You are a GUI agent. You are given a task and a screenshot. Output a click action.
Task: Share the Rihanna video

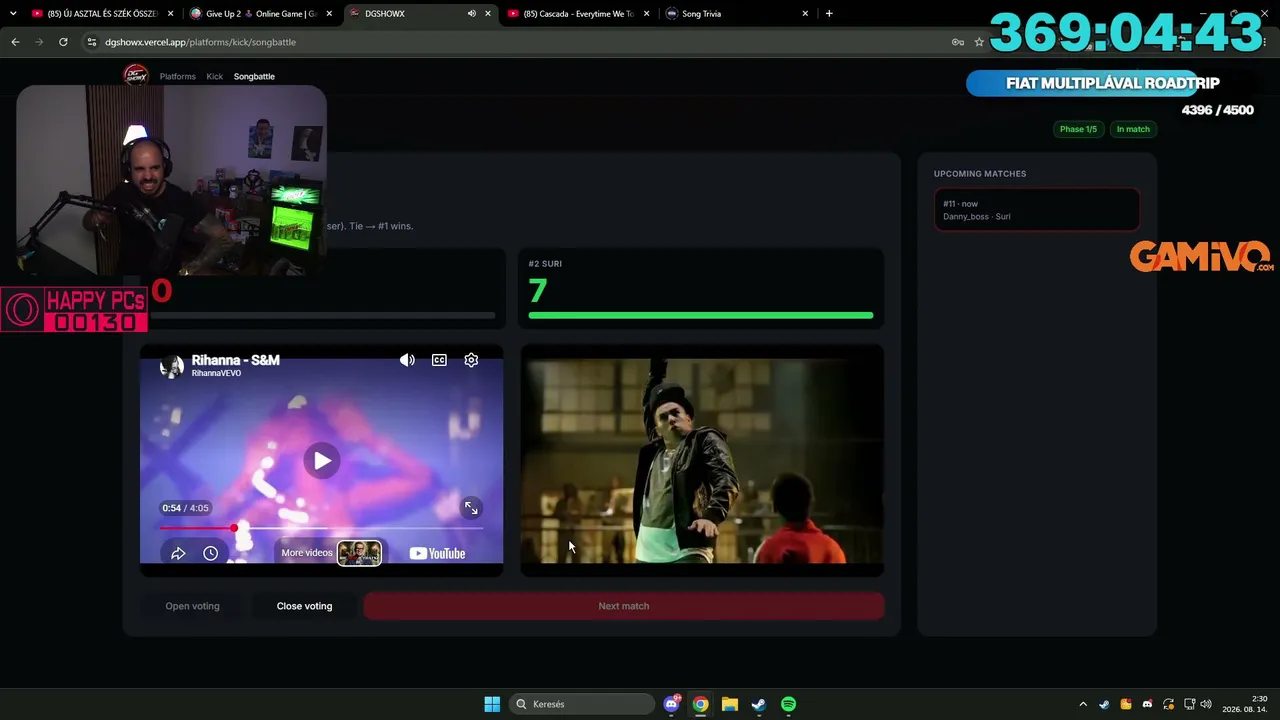pyautogui.click(x=178, y=553)
